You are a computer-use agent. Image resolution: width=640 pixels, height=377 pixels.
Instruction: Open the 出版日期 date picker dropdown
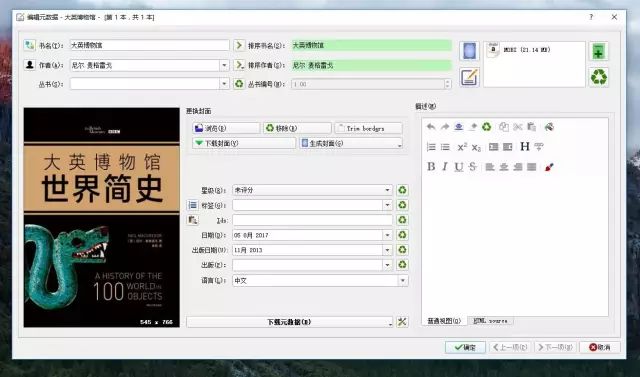[x=387, y=250]
